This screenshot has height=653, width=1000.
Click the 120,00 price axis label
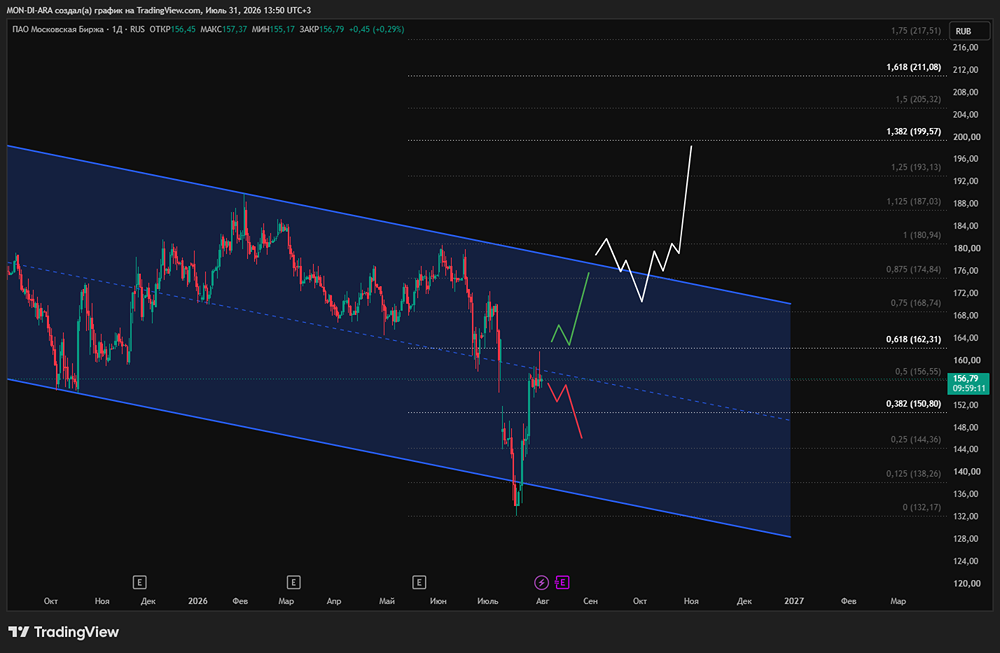(x=966, y=583)
